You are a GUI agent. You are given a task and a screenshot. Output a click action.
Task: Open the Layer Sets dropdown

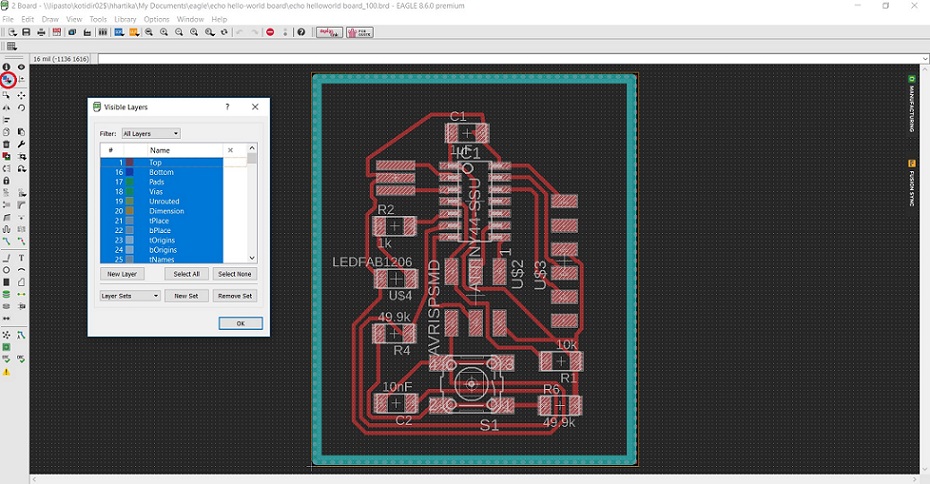tap(130, 295)
